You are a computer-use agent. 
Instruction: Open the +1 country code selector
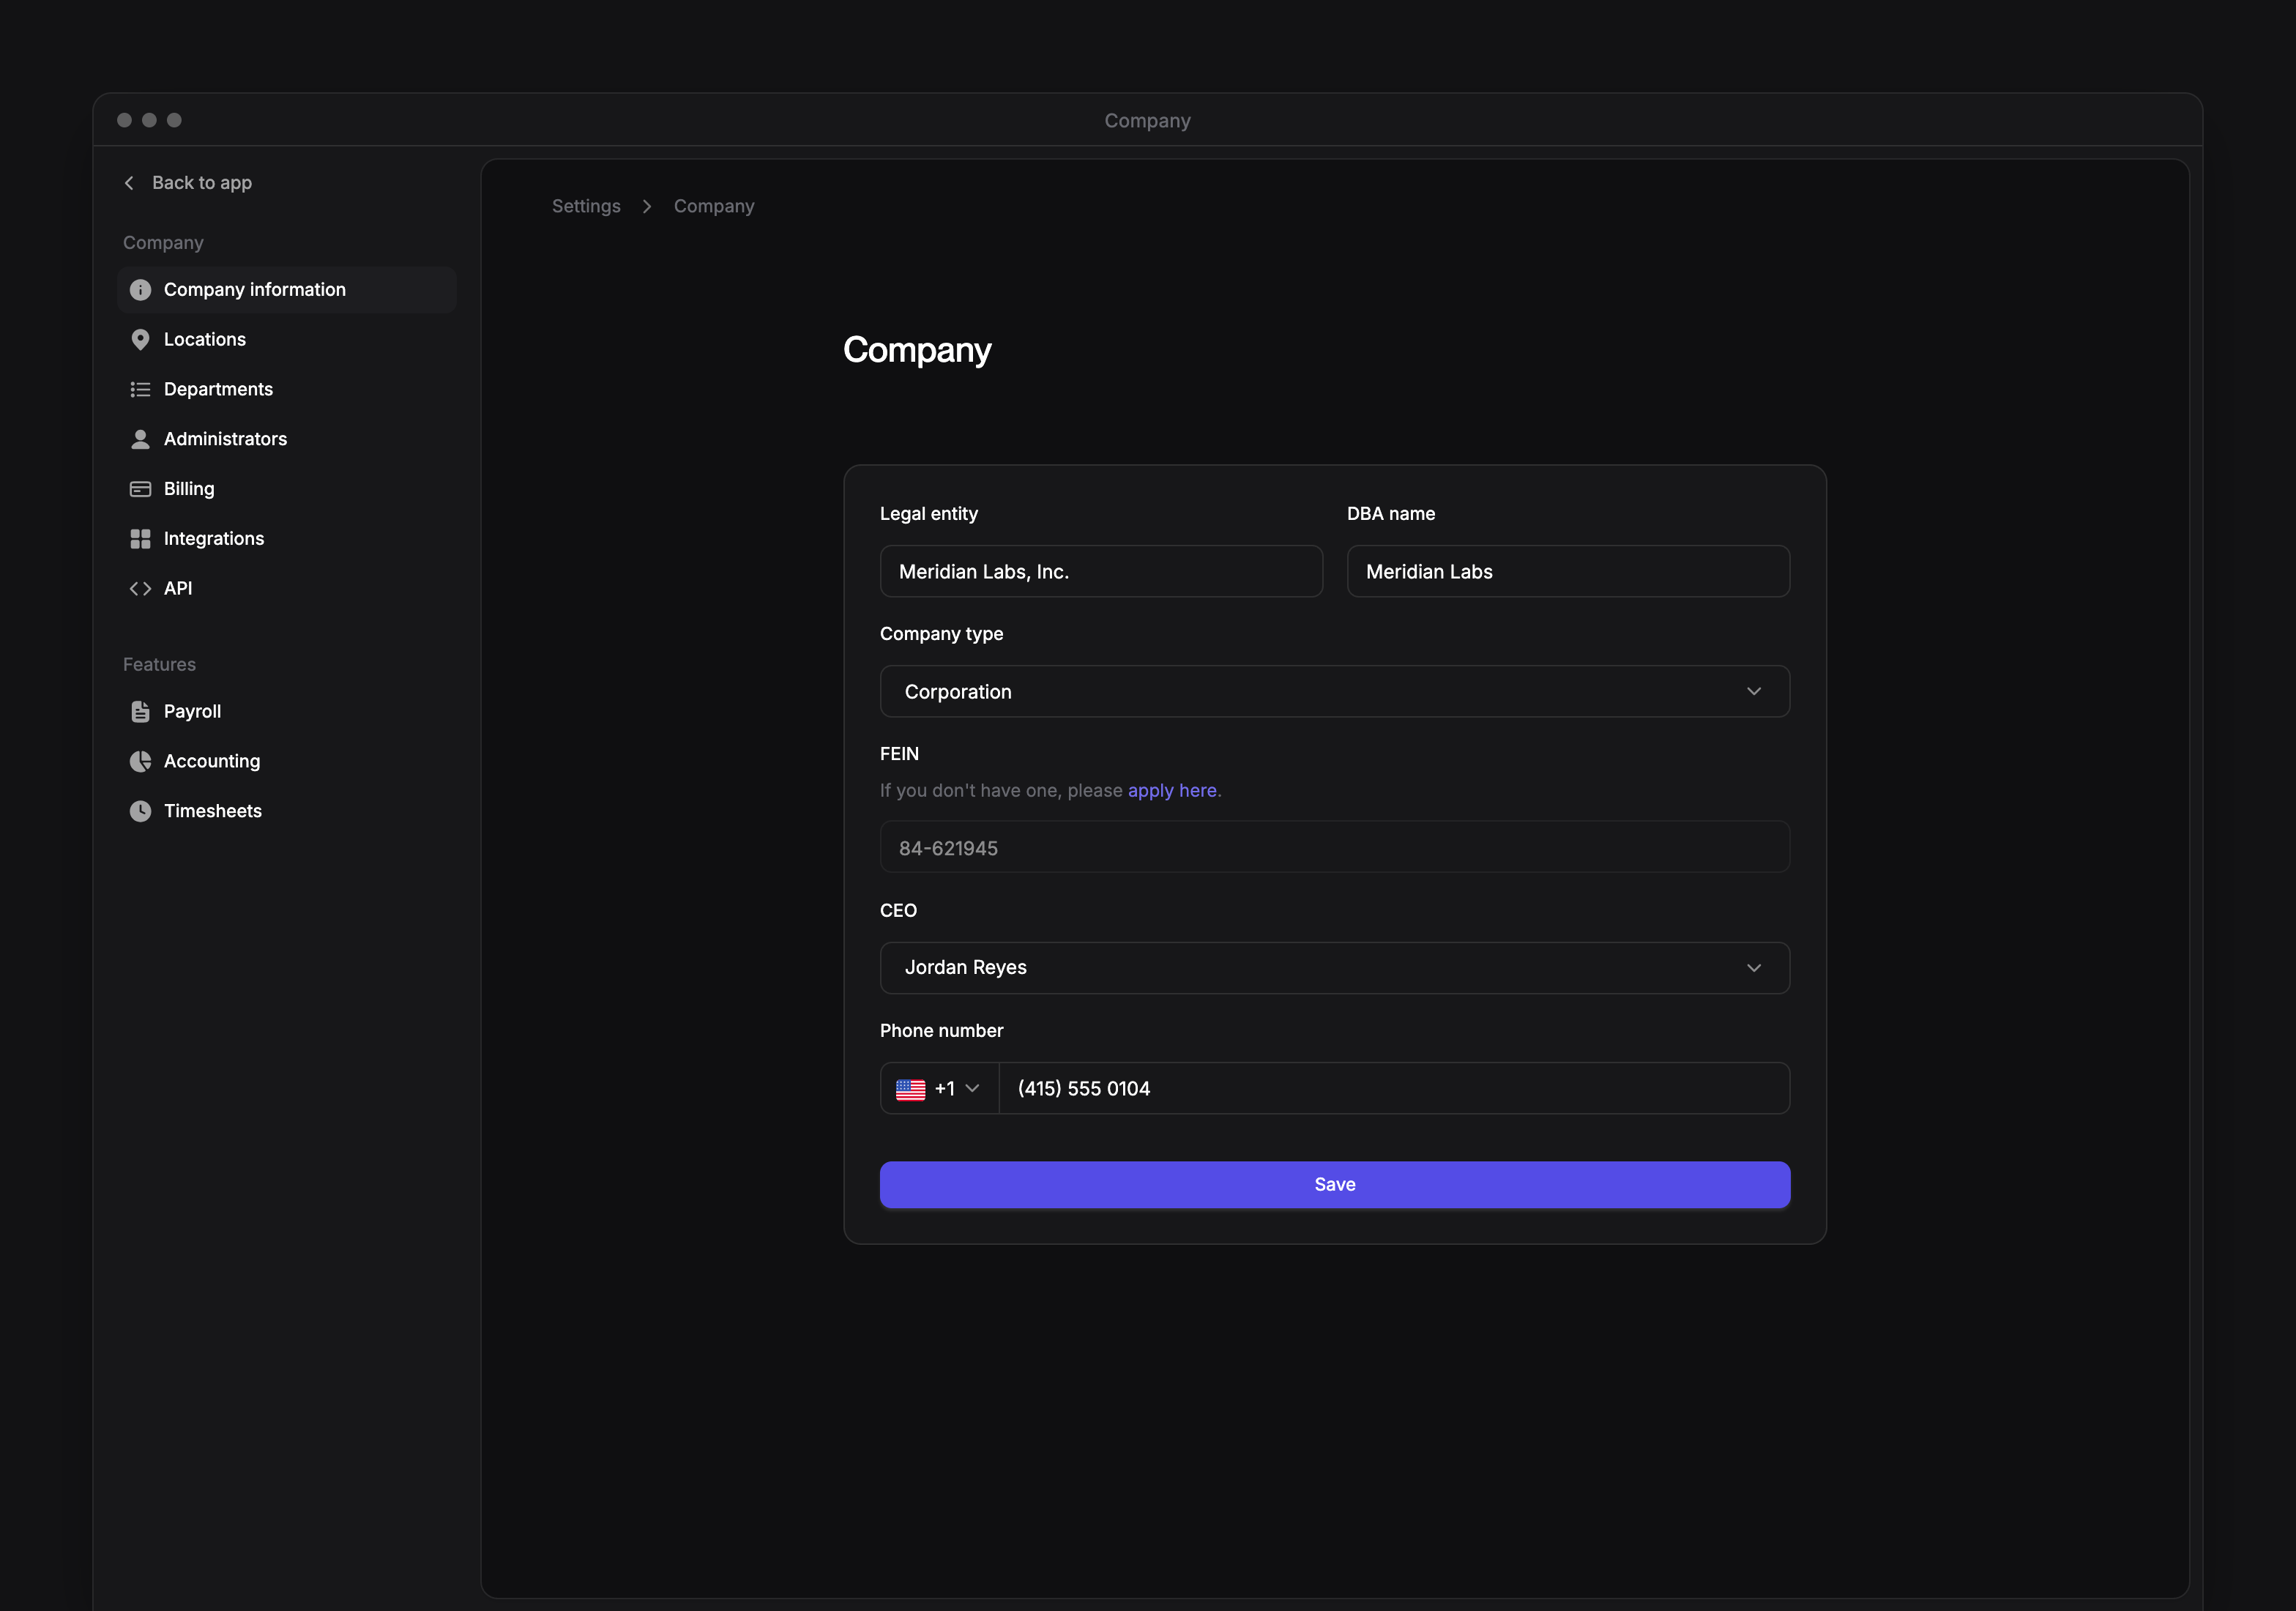939,1089
